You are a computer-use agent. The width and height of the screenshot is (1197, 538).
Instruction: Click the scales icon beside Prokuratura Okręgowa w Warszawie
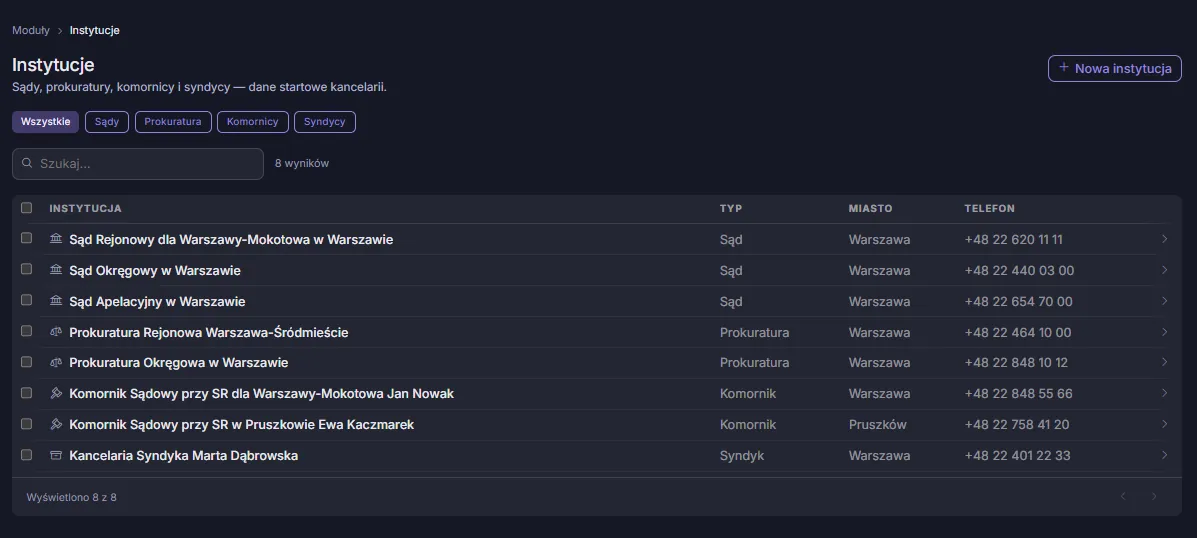pos(56,362)
